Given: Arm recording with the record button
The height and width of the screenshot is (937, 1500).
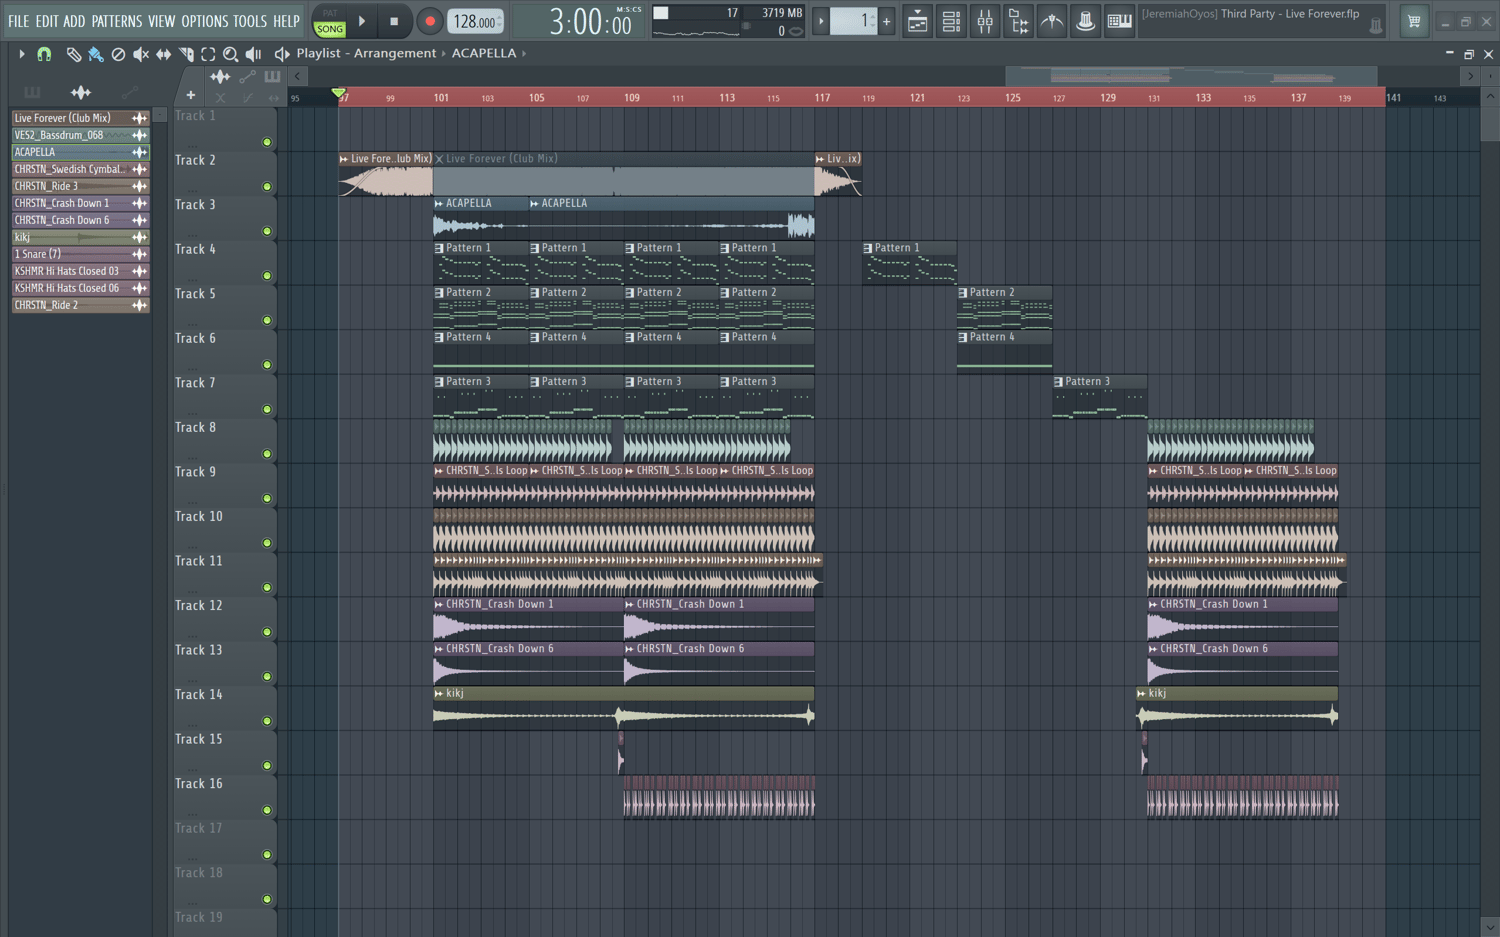Looking at the screenshot, I should click(x=430, y=21).
